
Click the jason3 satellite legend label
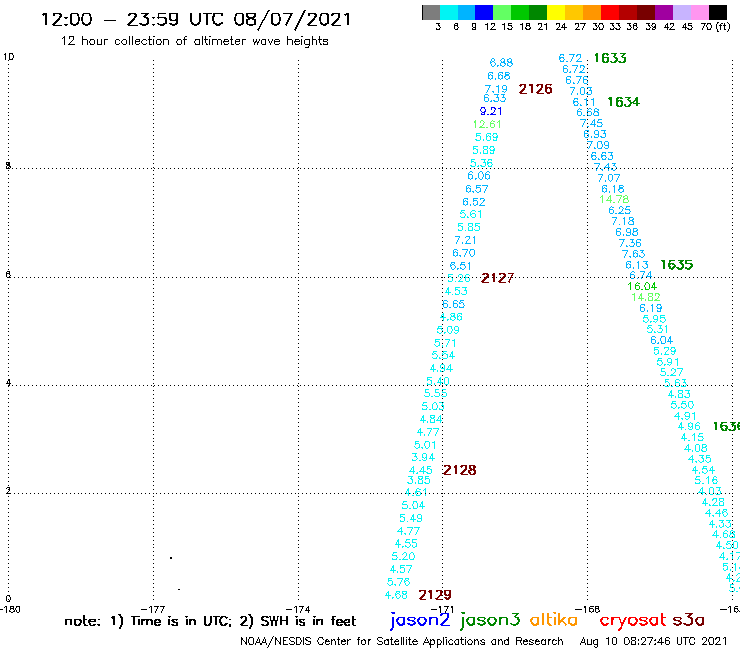click(489, 621)
